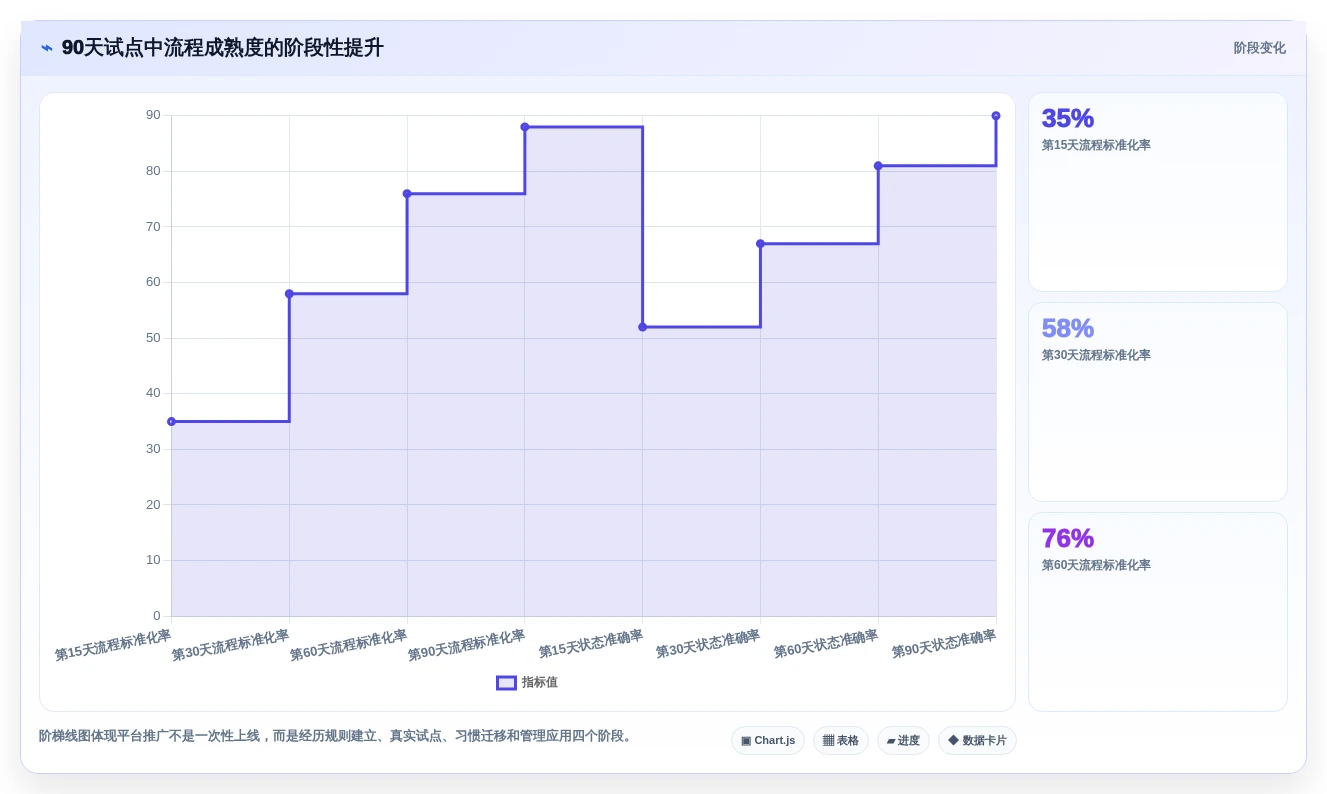Screen dimensions: 1327x794
Task: Select the 表格 tag
Action: pos(841,741)
